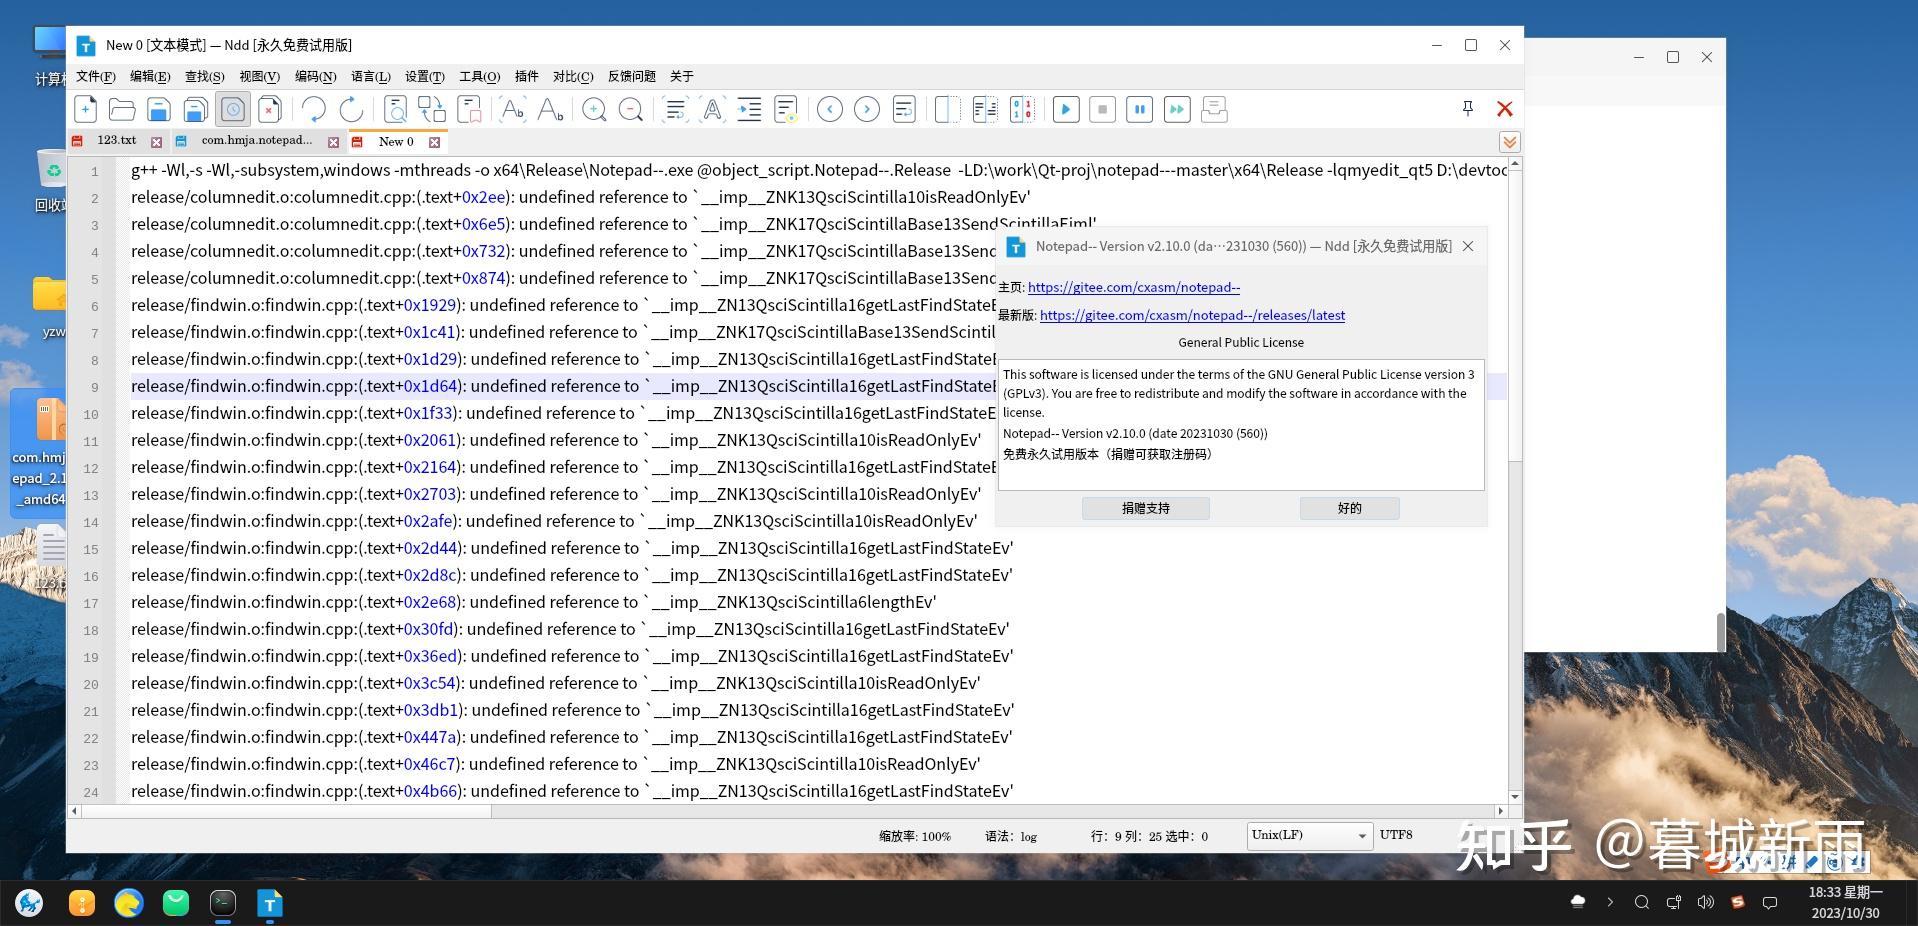Open the 编码(N) menu

(316, 76)
